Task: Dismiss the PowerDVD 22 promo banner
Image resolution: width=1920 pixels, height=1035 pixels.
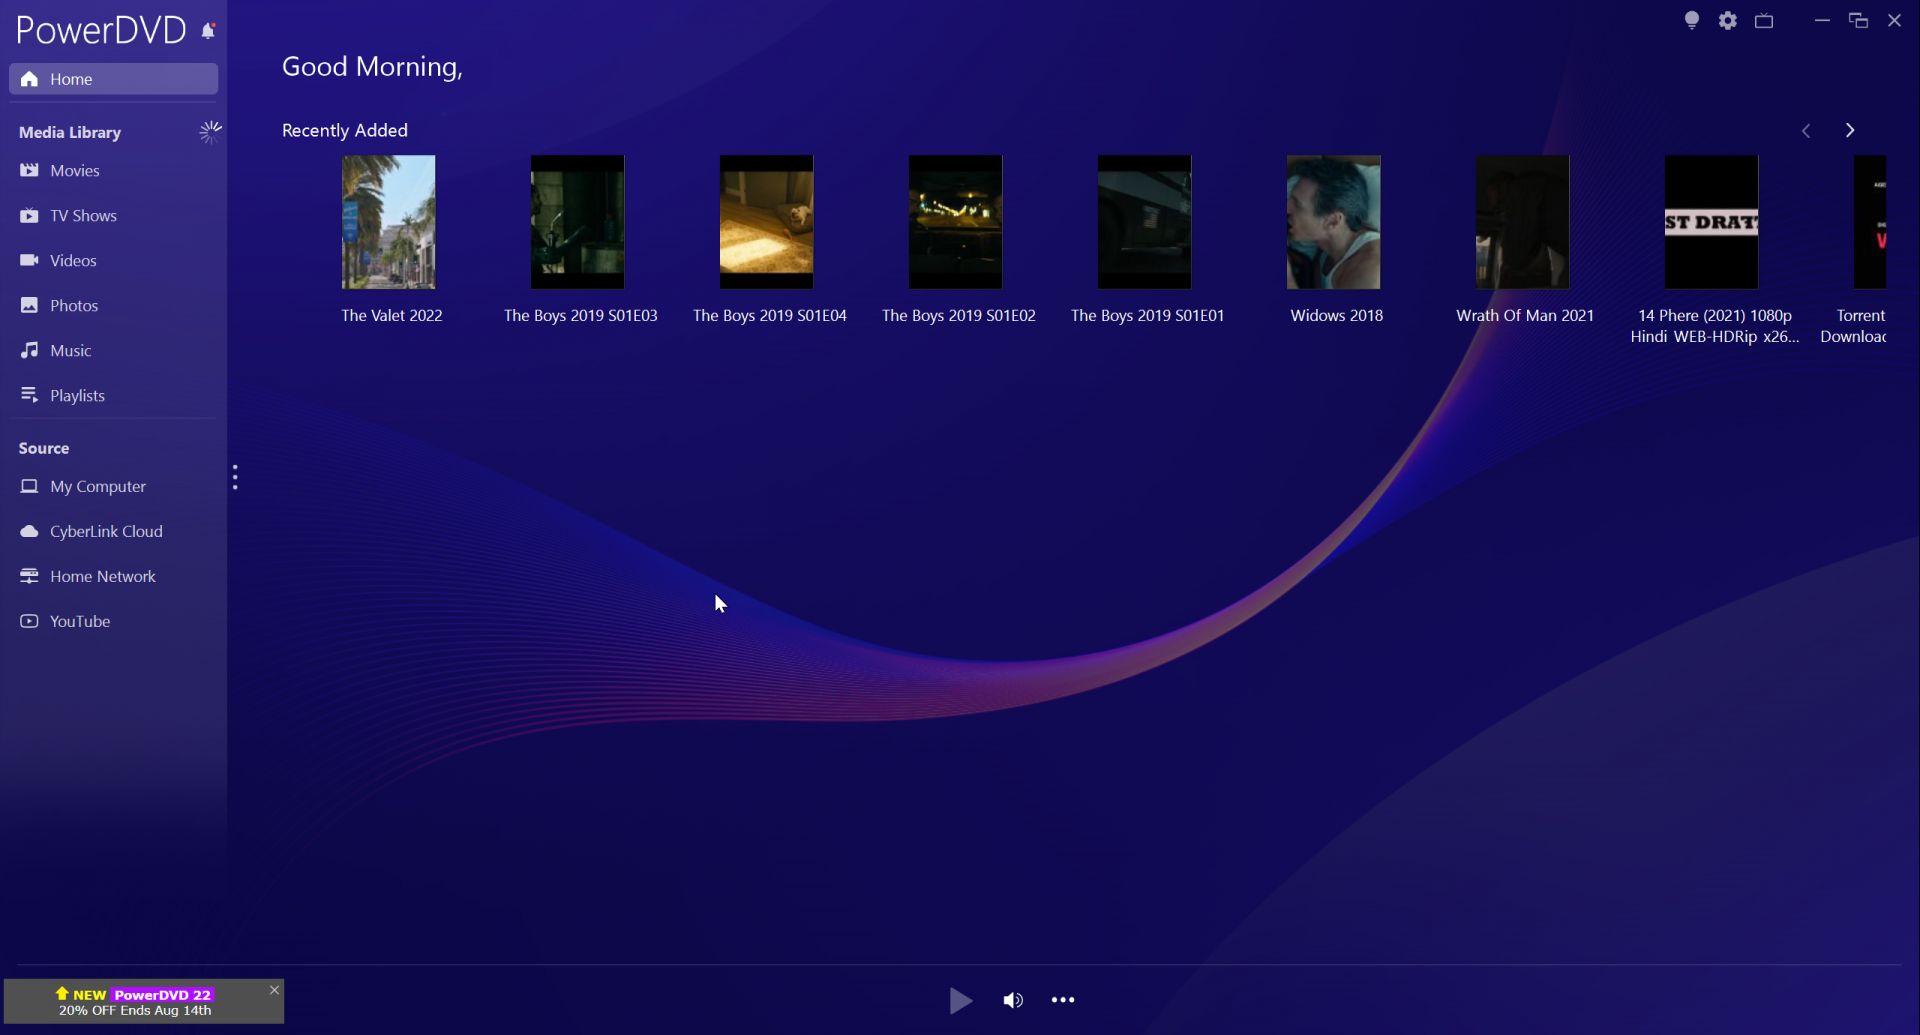Action: (274, 990)
